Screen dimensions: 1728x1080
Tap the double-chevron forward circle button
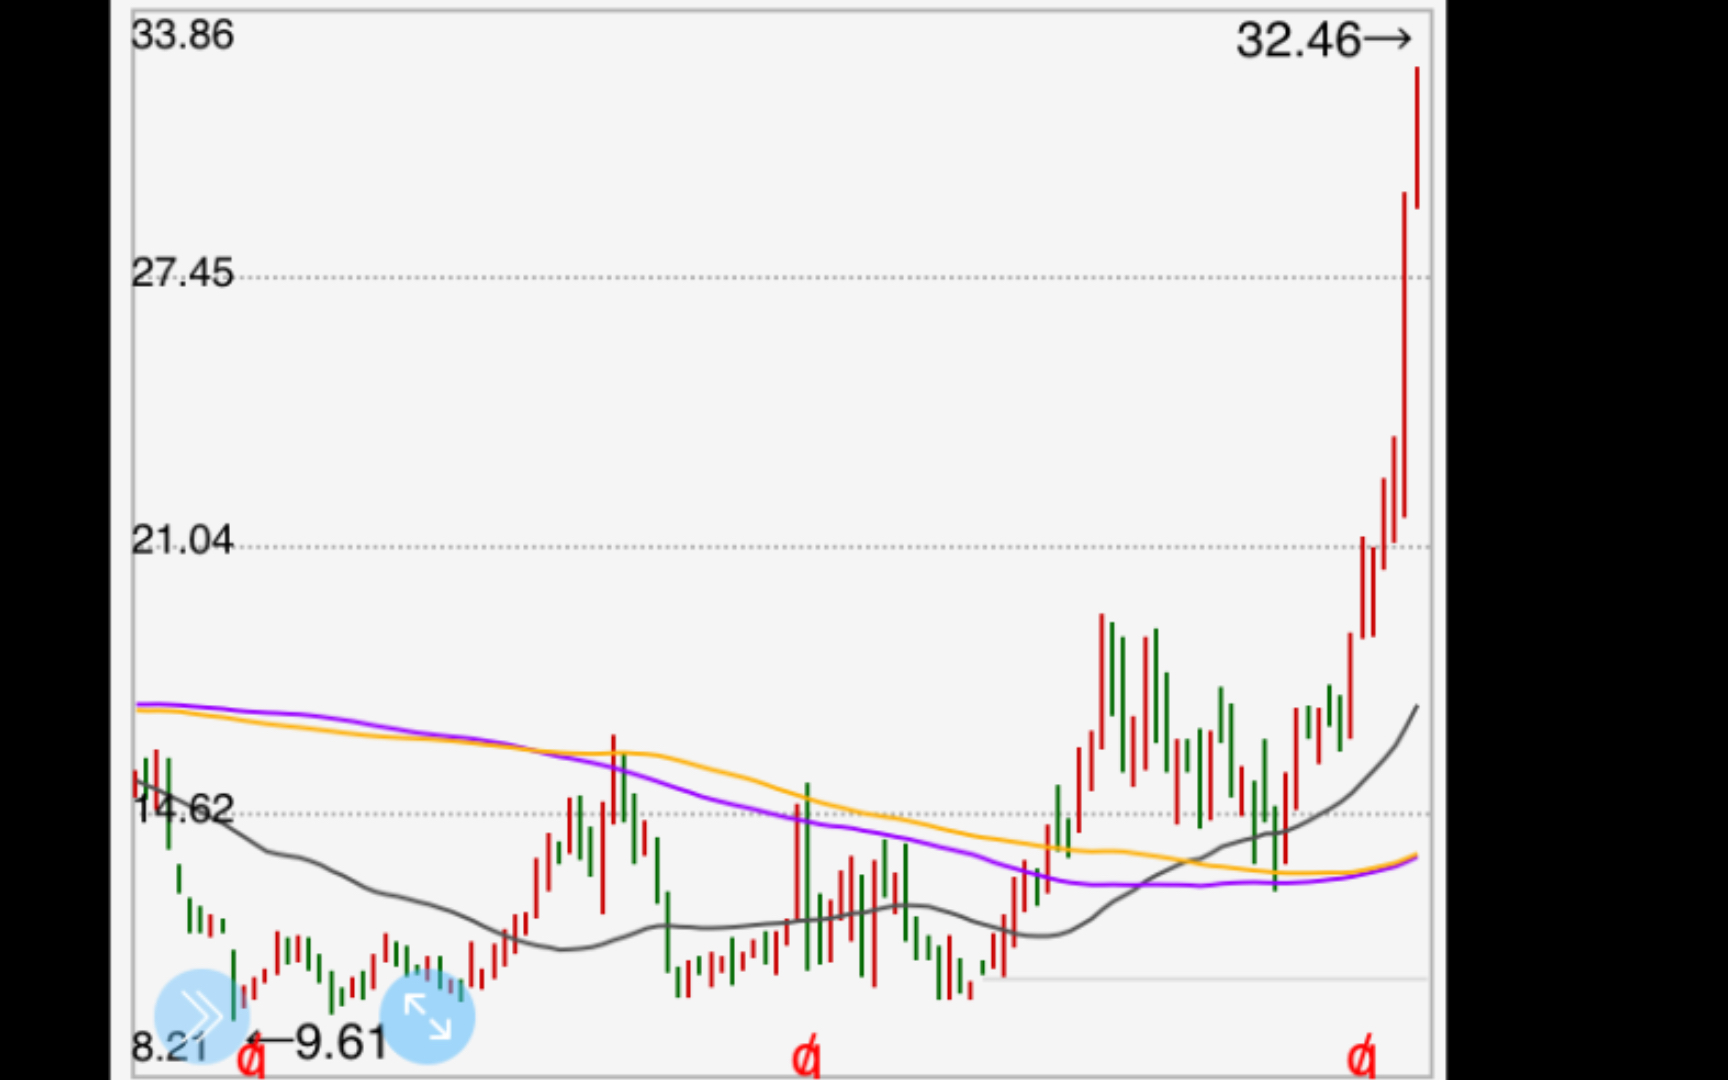[201, 1015]
